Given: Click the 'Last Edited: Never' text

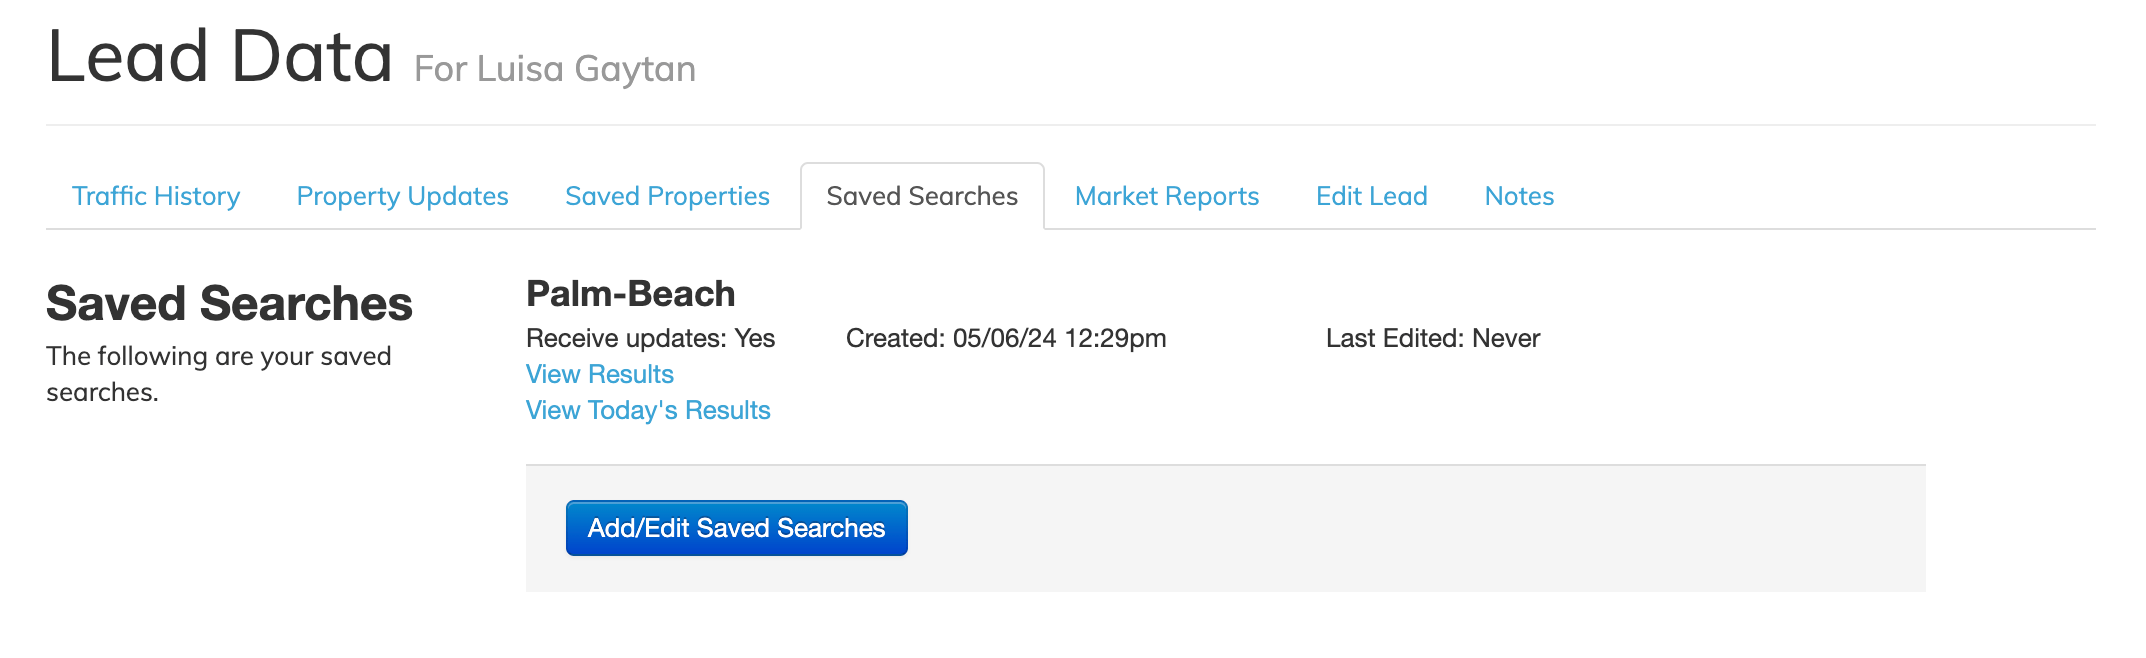Looking at the screenshot, I should pyautogui.click(x=1432, y=338).
